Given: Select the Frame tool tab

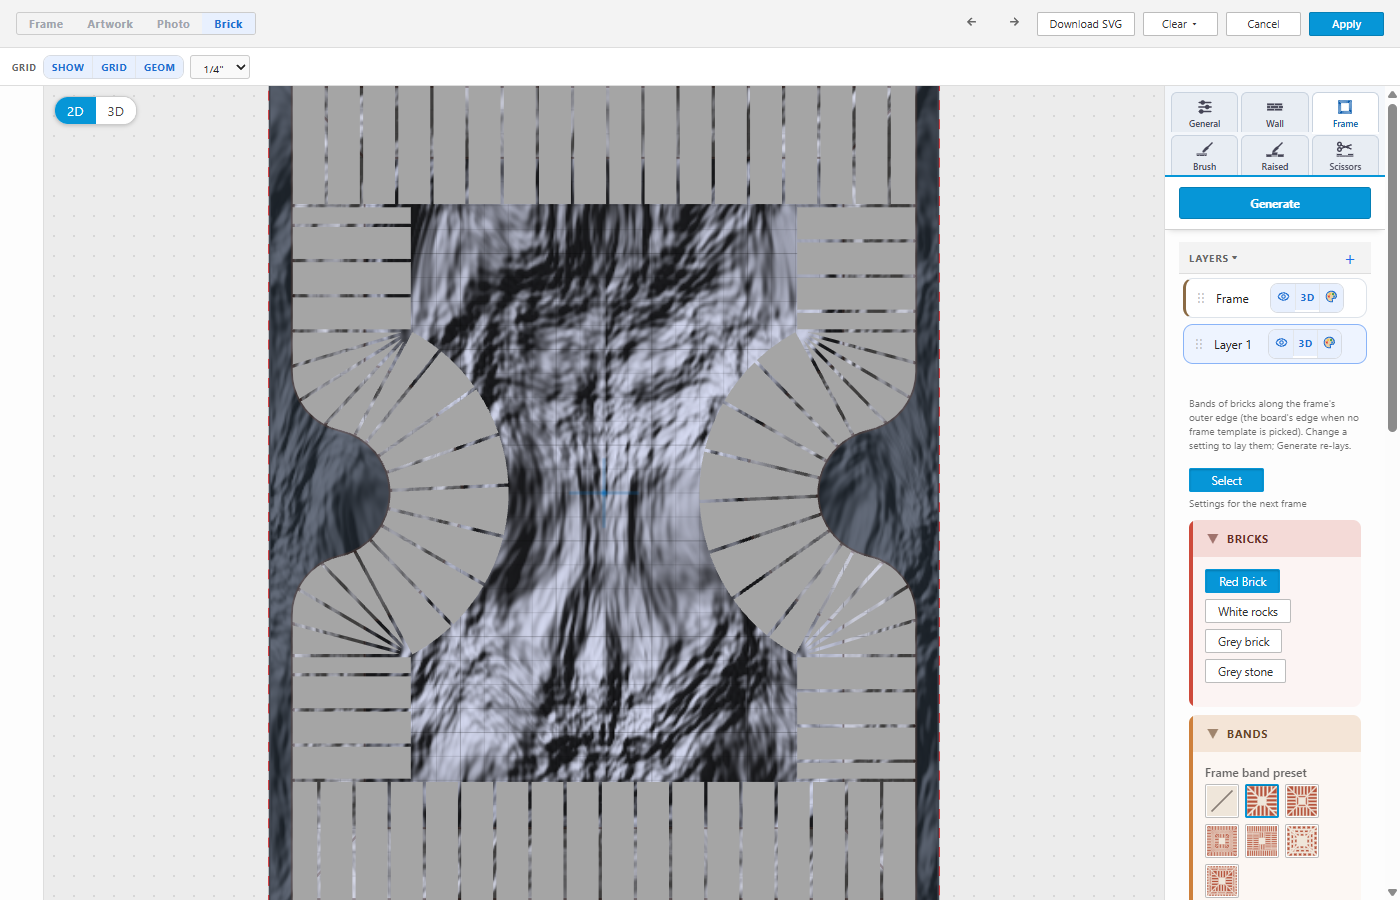Looking at the screenshot, I should 1345,113.
